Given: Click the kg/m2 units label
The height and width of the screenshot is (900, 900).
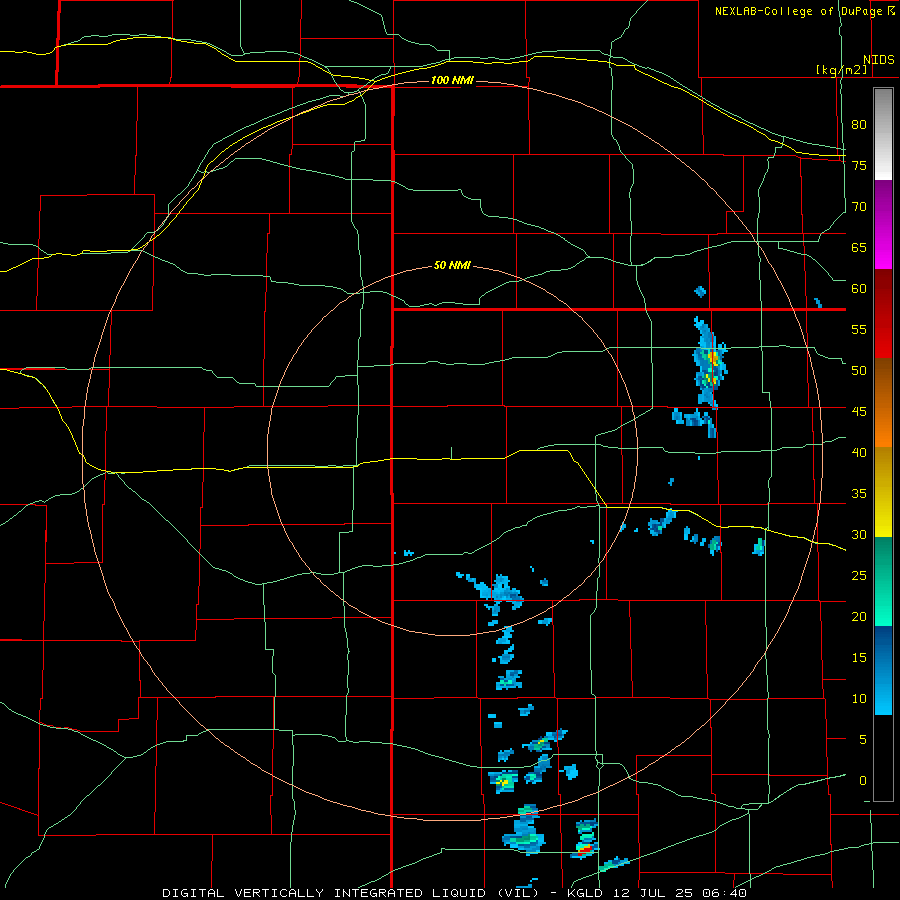Looking at the screenshot, I should 841,70.
